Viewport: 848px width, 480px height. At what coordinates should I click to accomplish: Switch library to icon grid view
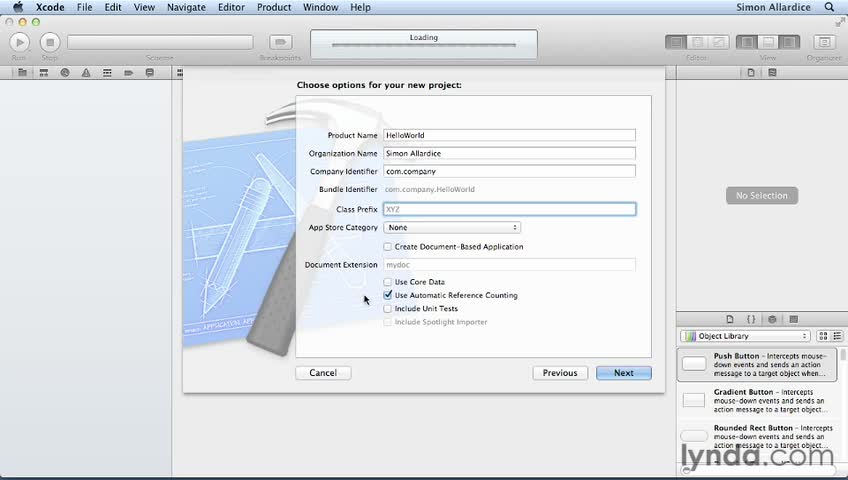pos(823,336)
